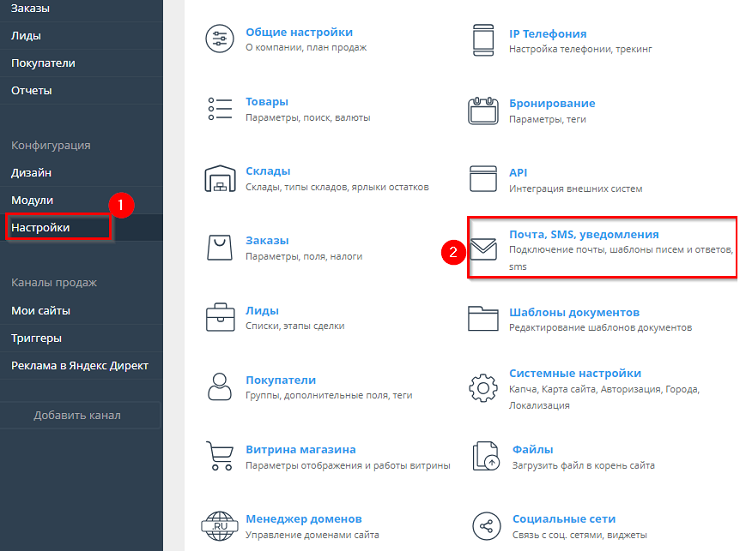Select Дизайн in the Конфигурация section
740x551 pixels.
(31, 173)
